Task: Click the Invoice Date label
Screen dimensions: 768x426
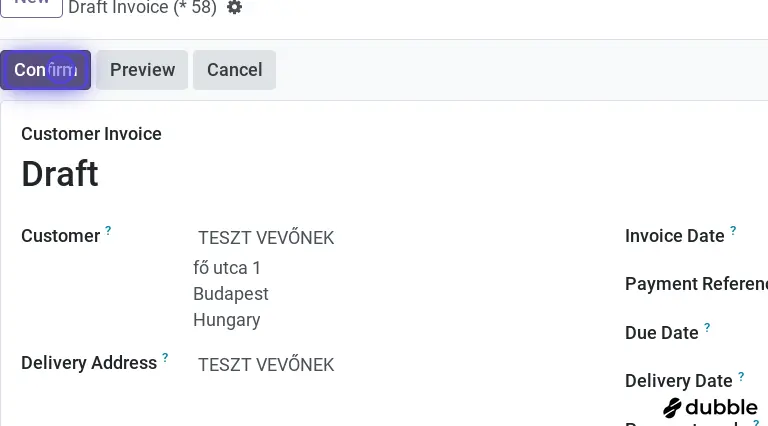Action: [674, 236]
